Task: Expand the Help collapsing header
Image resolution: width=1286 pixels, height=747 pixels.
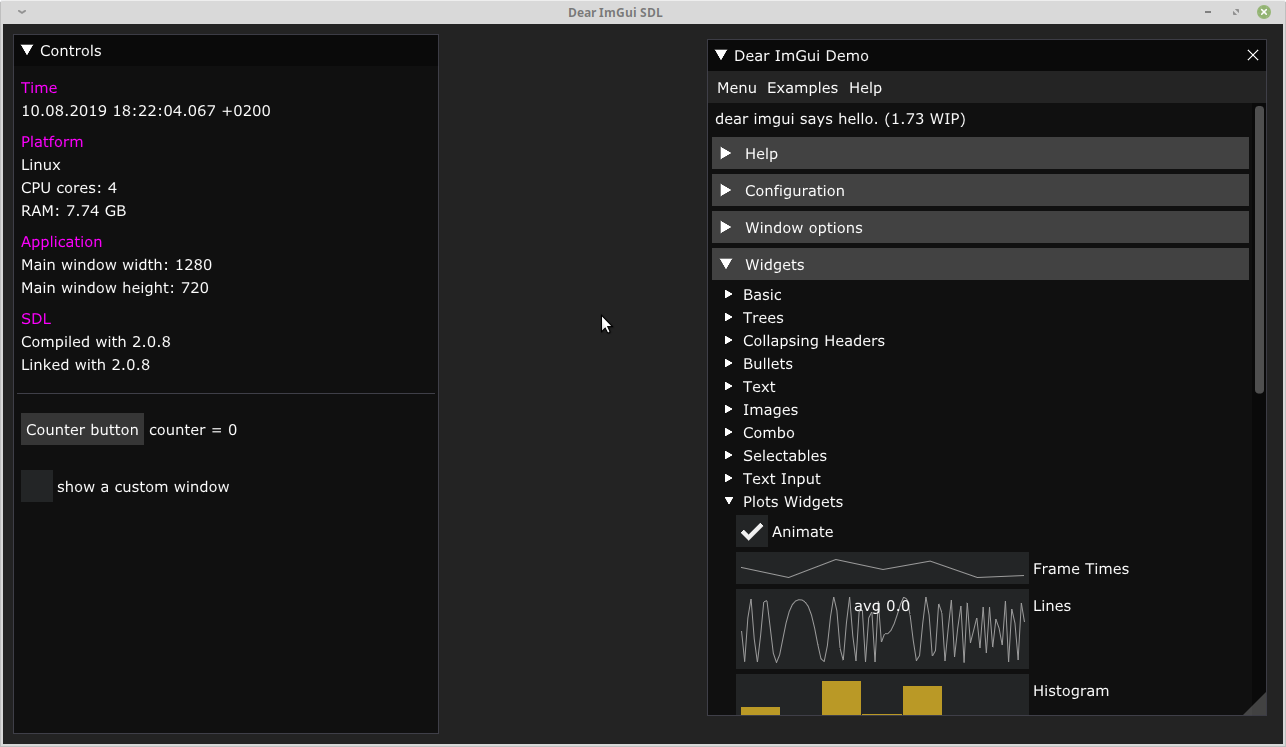Action: tap(980, 153)
